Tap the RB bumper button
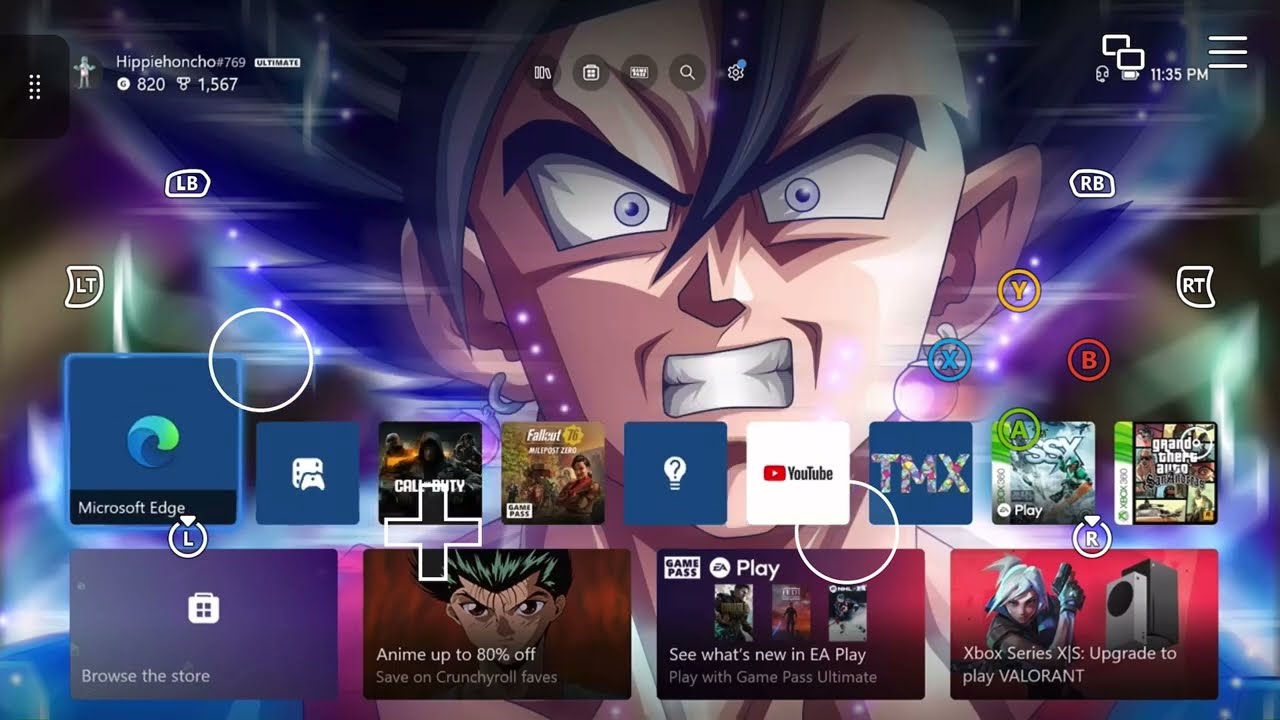This screenshot has height=720, width=1280. pyautogui.click(x=1092, y=184)
